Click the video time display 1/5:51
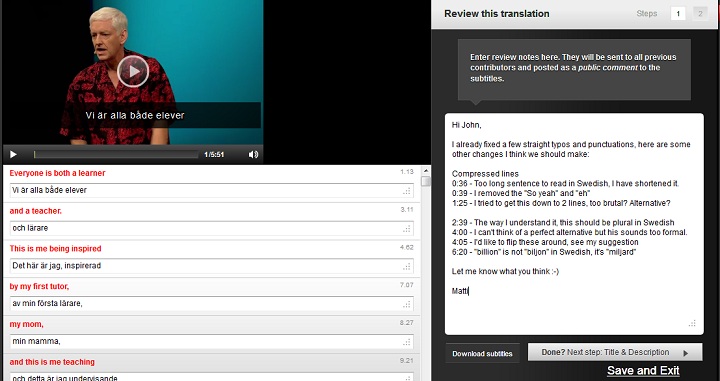 [214, 155]
